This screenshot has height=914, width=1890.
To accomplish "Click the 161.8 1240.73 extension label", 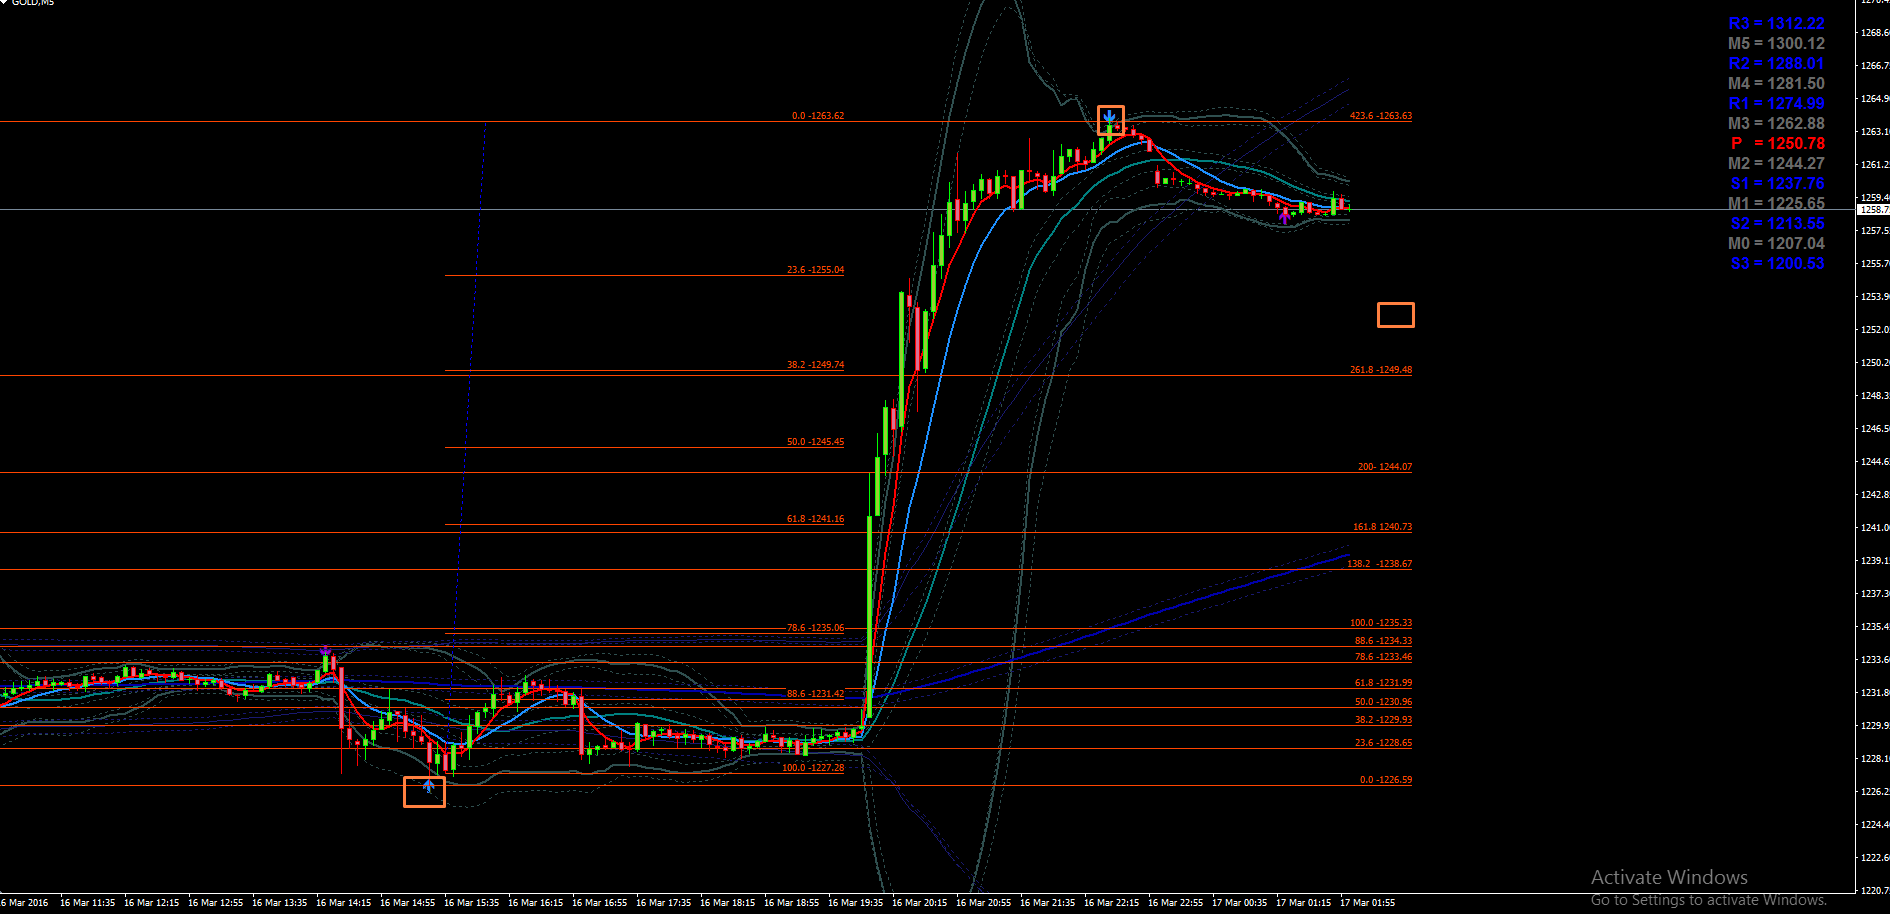I will click(1383, 527).
